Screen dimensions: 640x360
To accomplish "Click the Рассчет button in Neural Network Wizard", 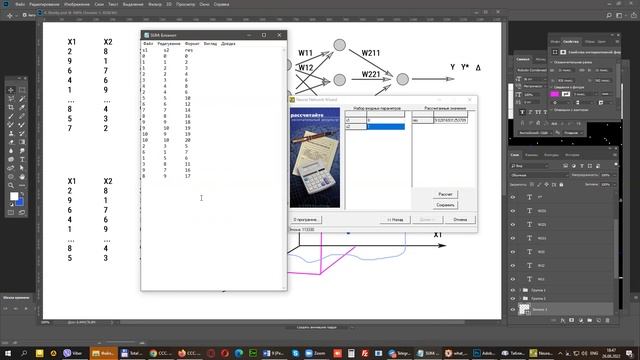I will (445, 194).
